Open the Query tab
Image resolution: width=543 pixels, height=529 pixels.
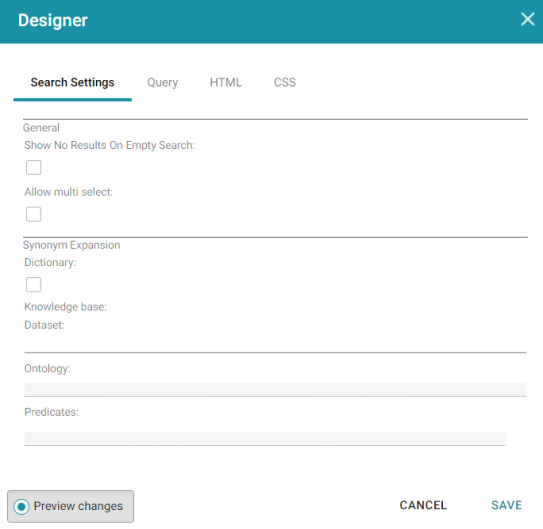pos(162,82)
